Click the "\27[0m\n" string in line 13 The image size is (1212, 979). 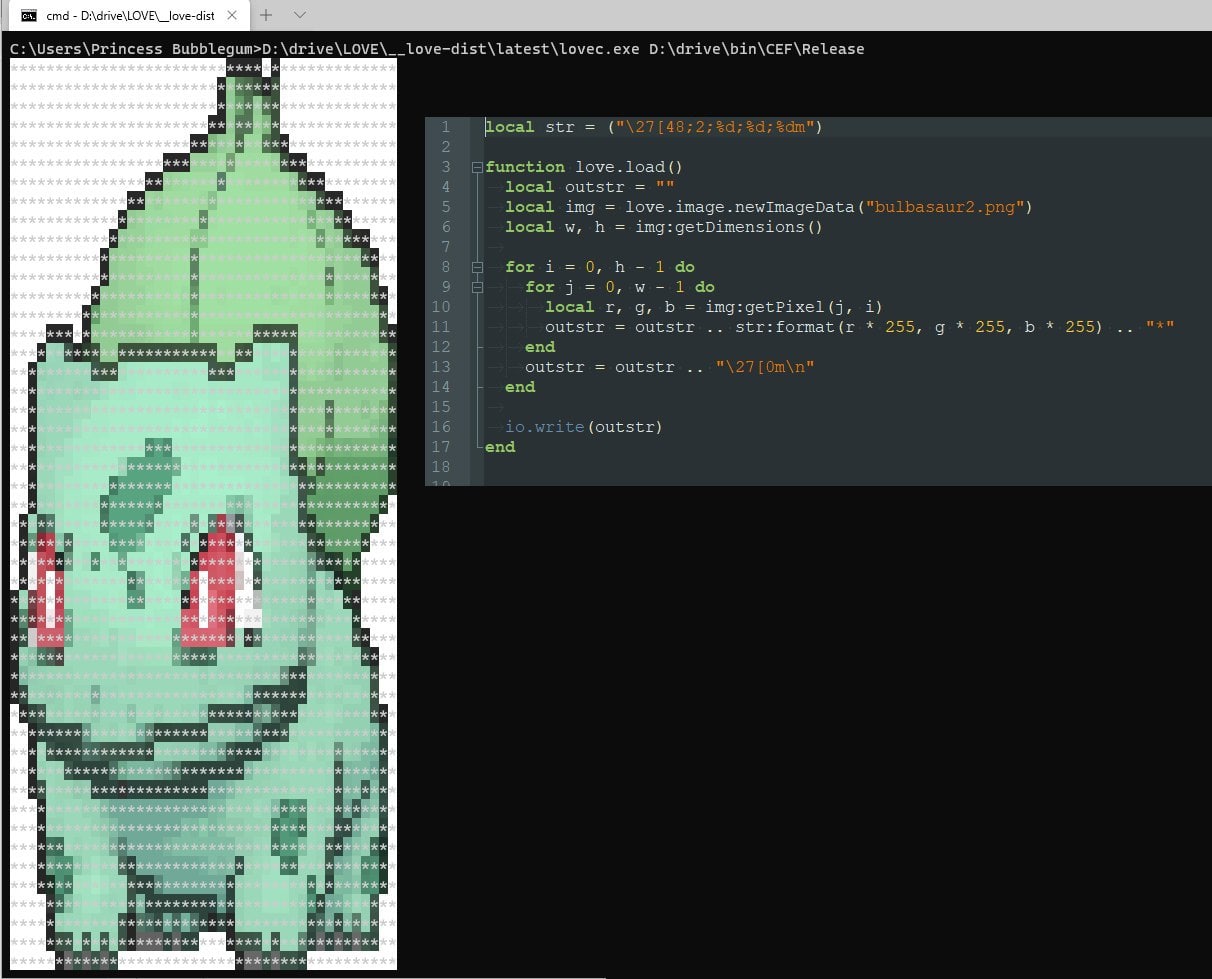click(x=765, y=367)
